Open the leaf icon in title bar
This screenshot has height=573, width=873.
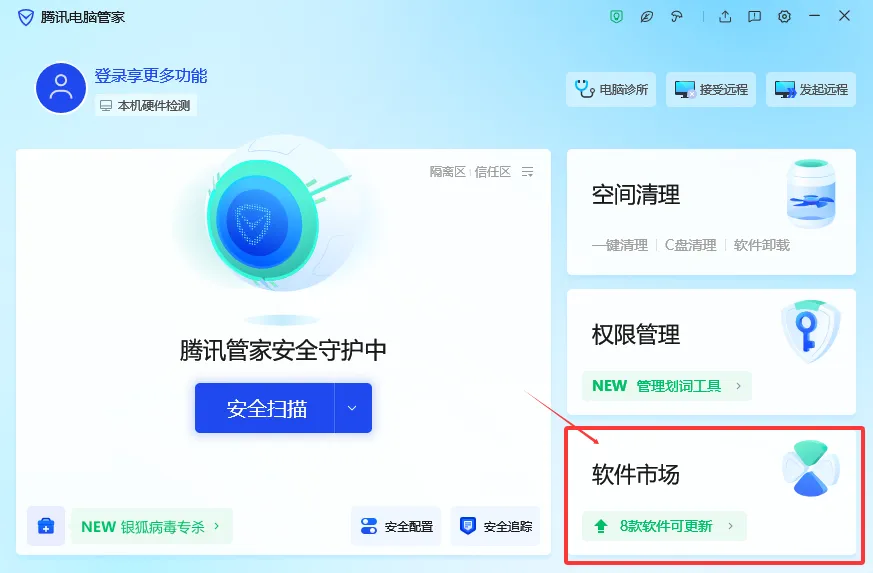point(646,17)
